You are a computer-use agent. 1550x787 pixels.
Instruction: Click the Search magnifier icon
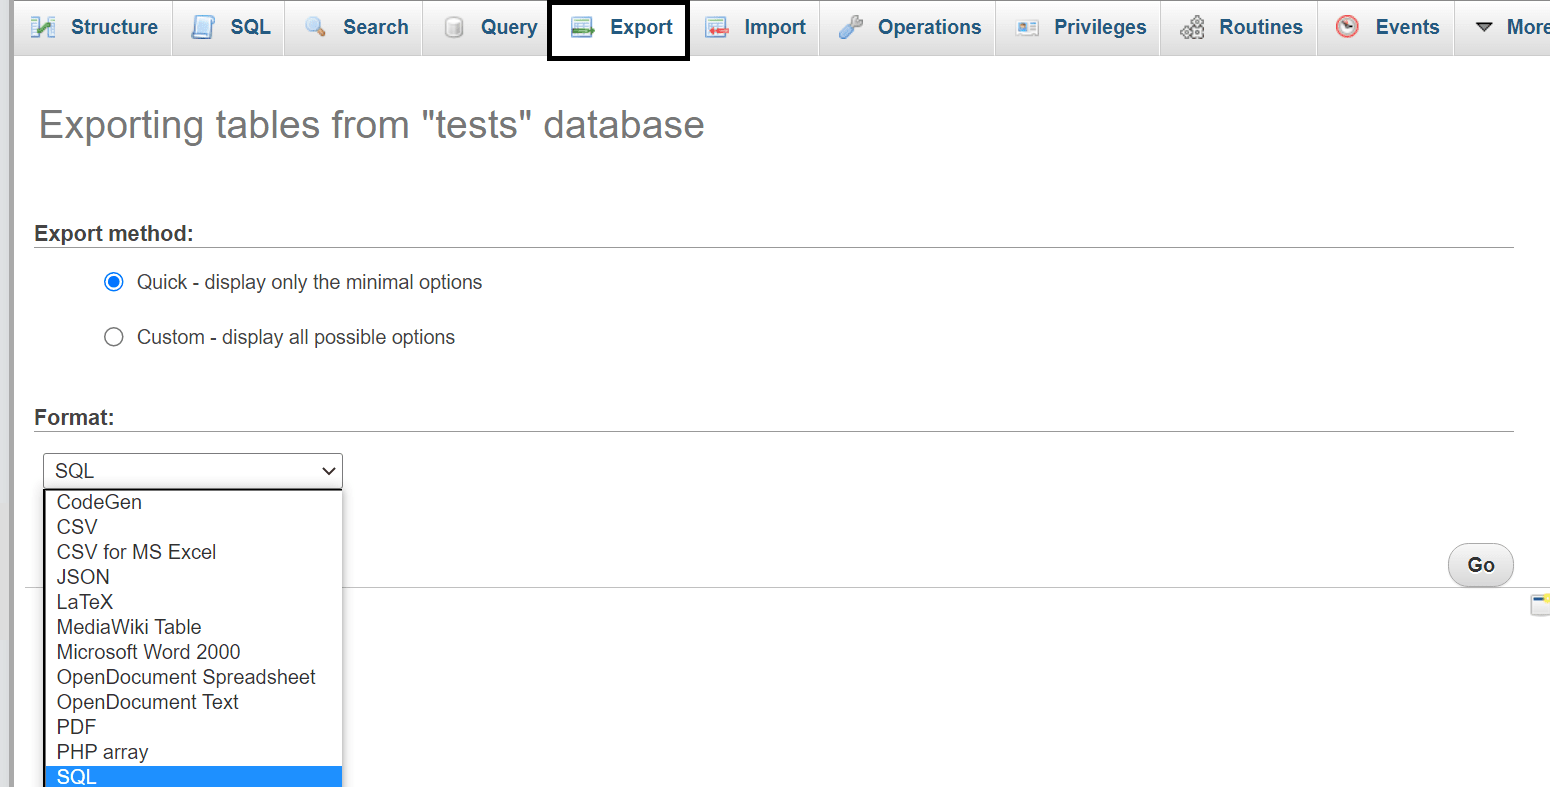click(316, 27)
